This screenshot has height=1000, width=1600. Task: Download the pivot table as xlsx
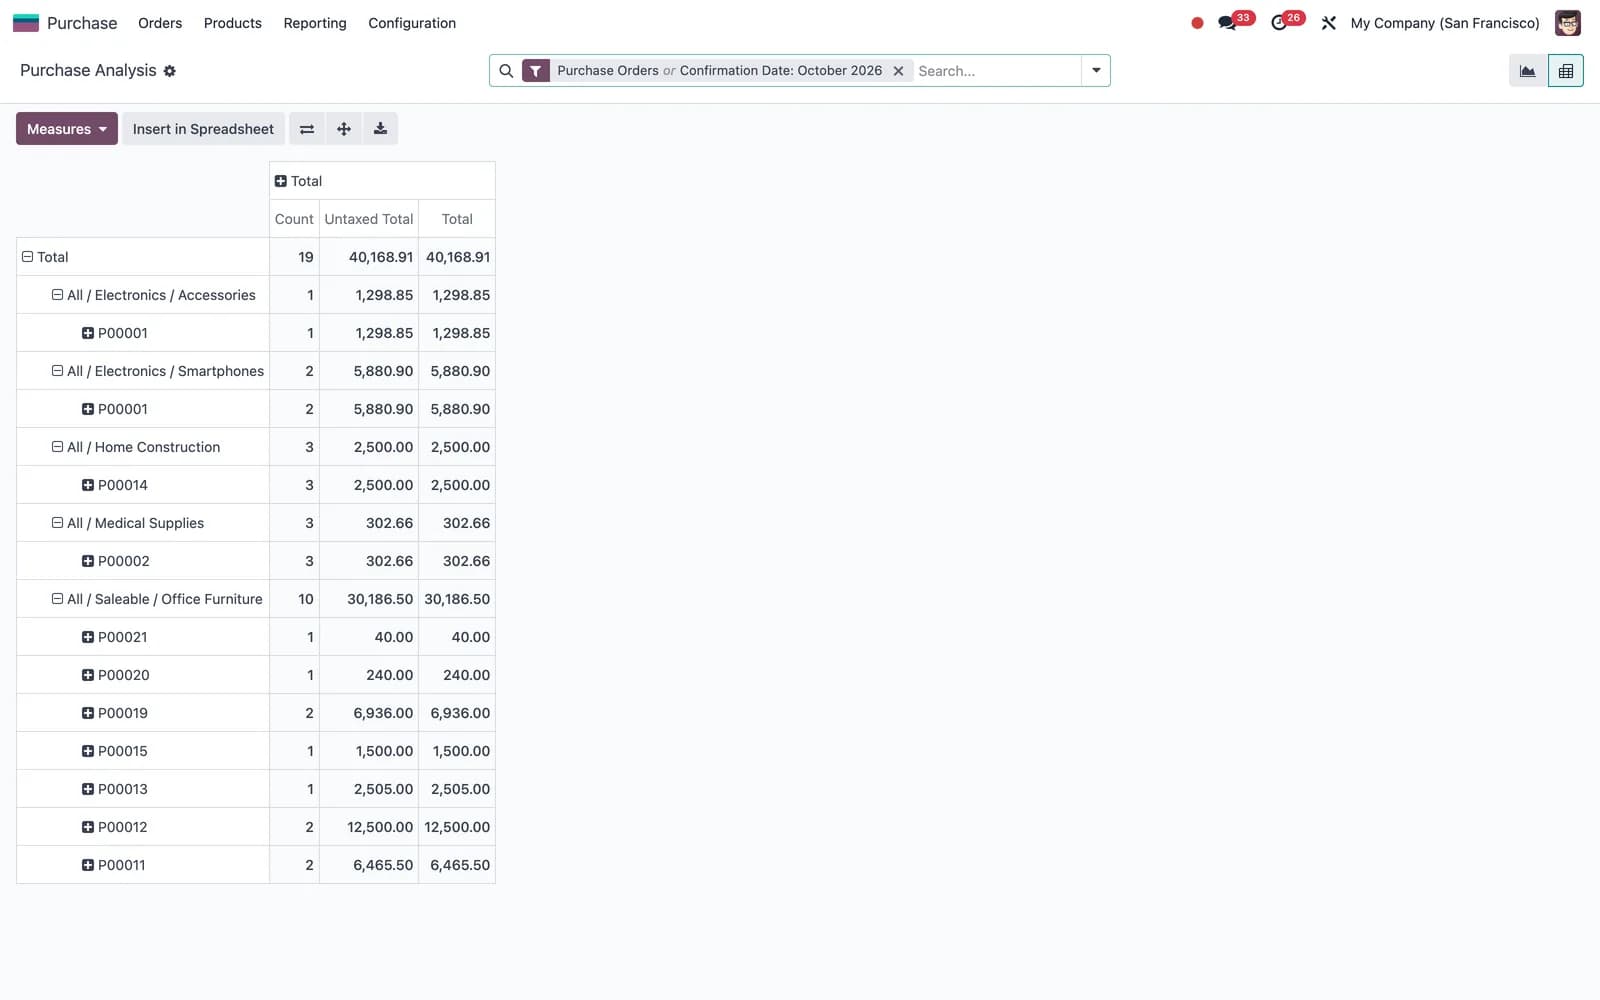[380, 129]
